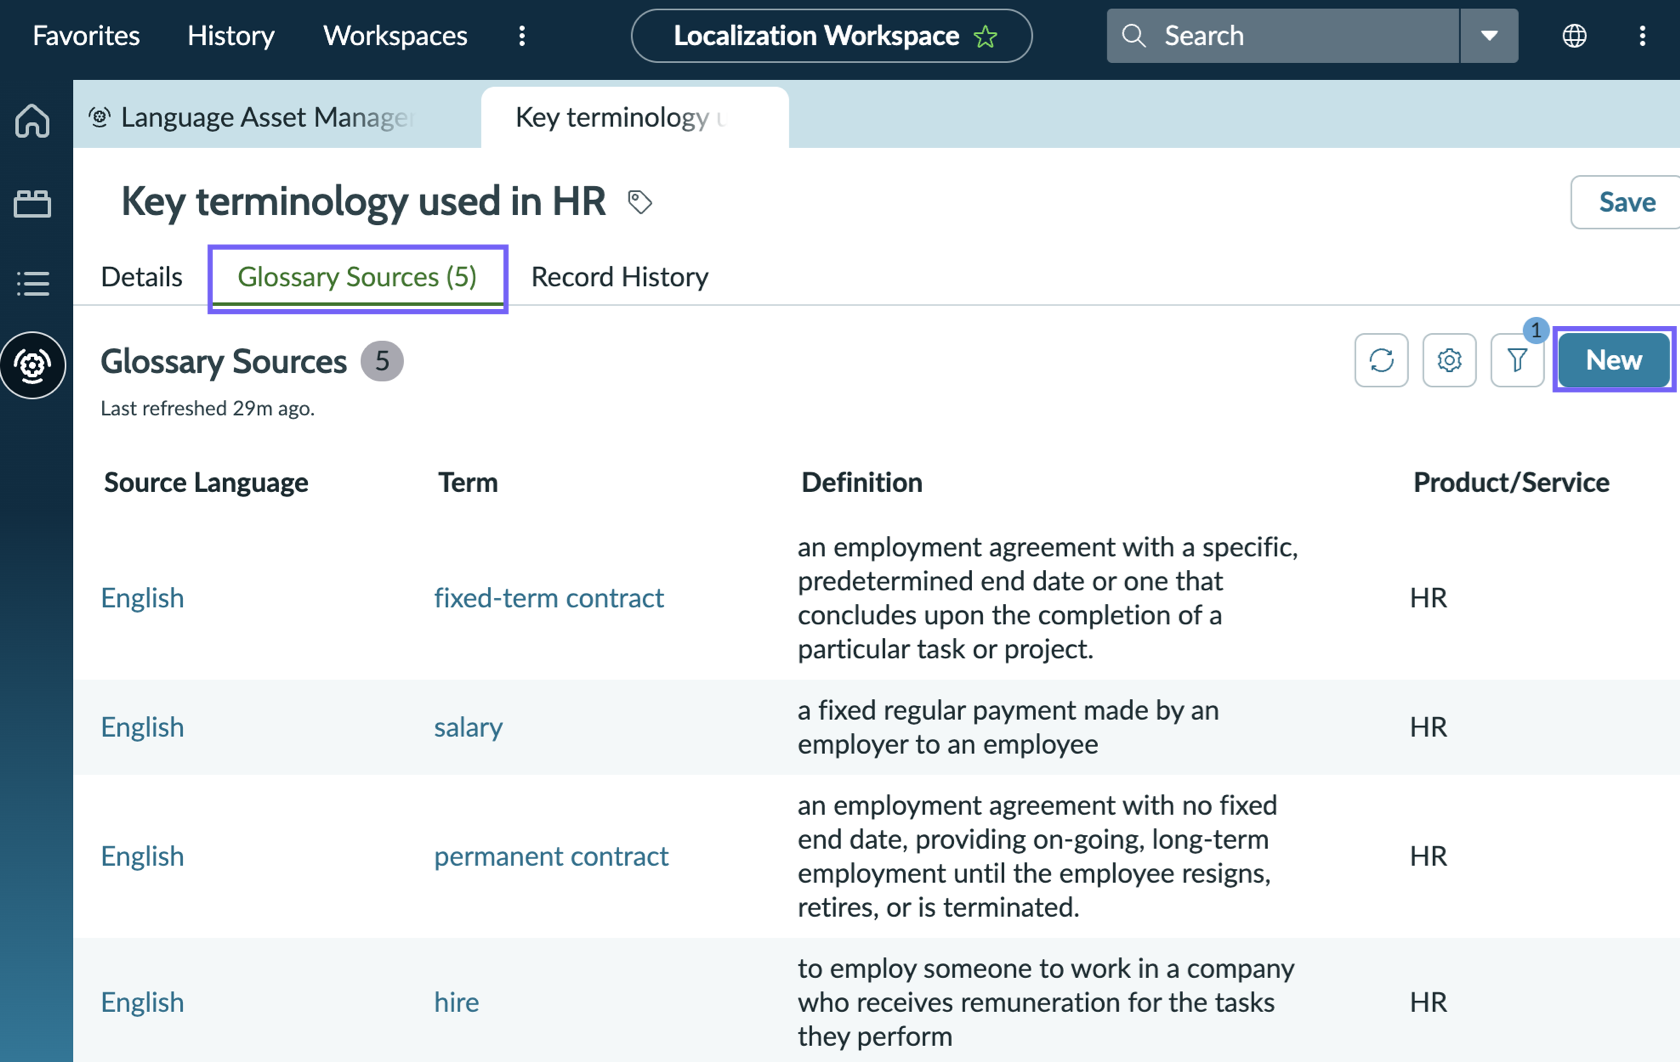This screenshot has width=1680, height=1062.
Task: Click the magnifier icon in the search box
Action: 1133,36
